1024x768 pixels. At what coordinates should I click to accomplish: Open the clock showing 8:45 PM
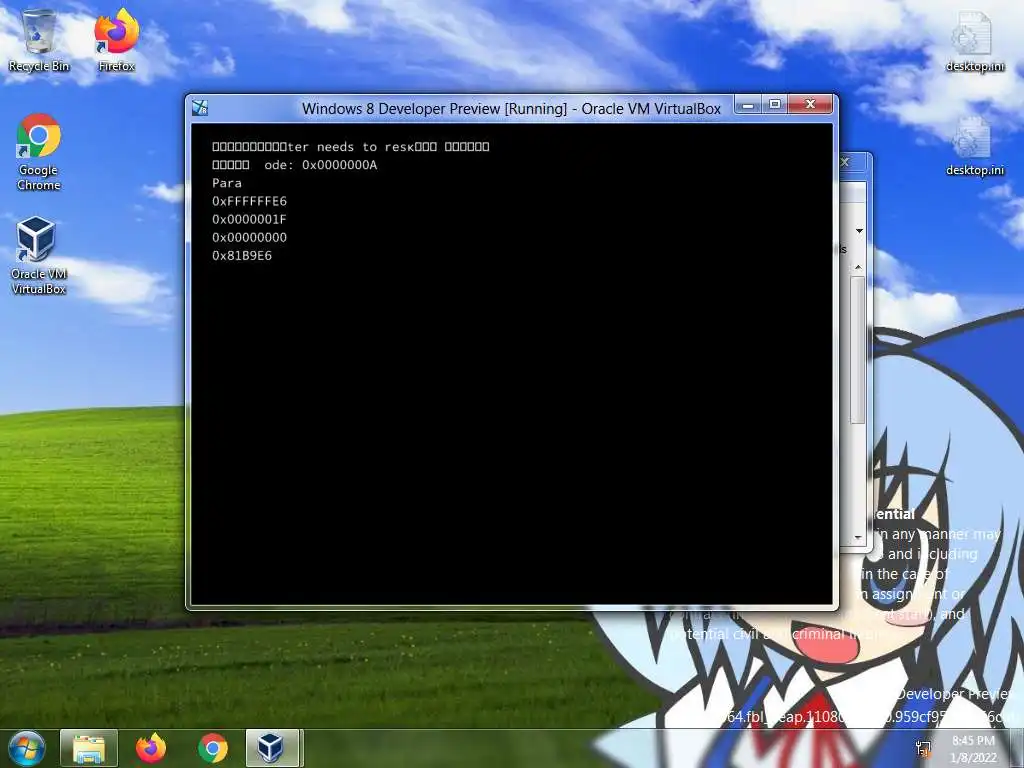974,749
